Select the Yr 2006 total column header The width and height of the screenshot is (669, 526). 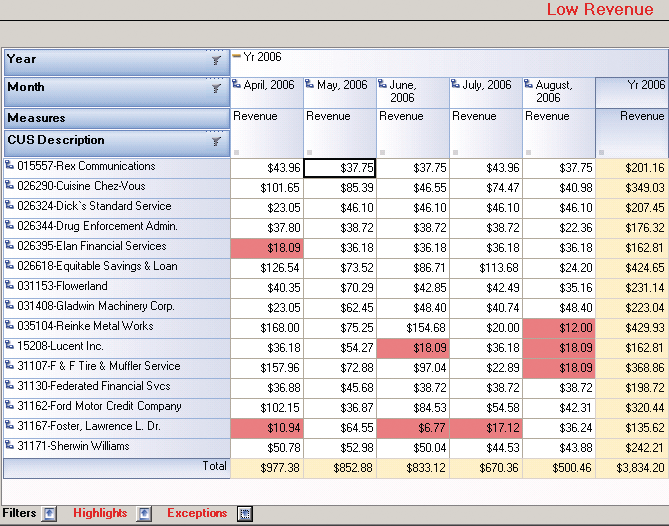(631, 92)
